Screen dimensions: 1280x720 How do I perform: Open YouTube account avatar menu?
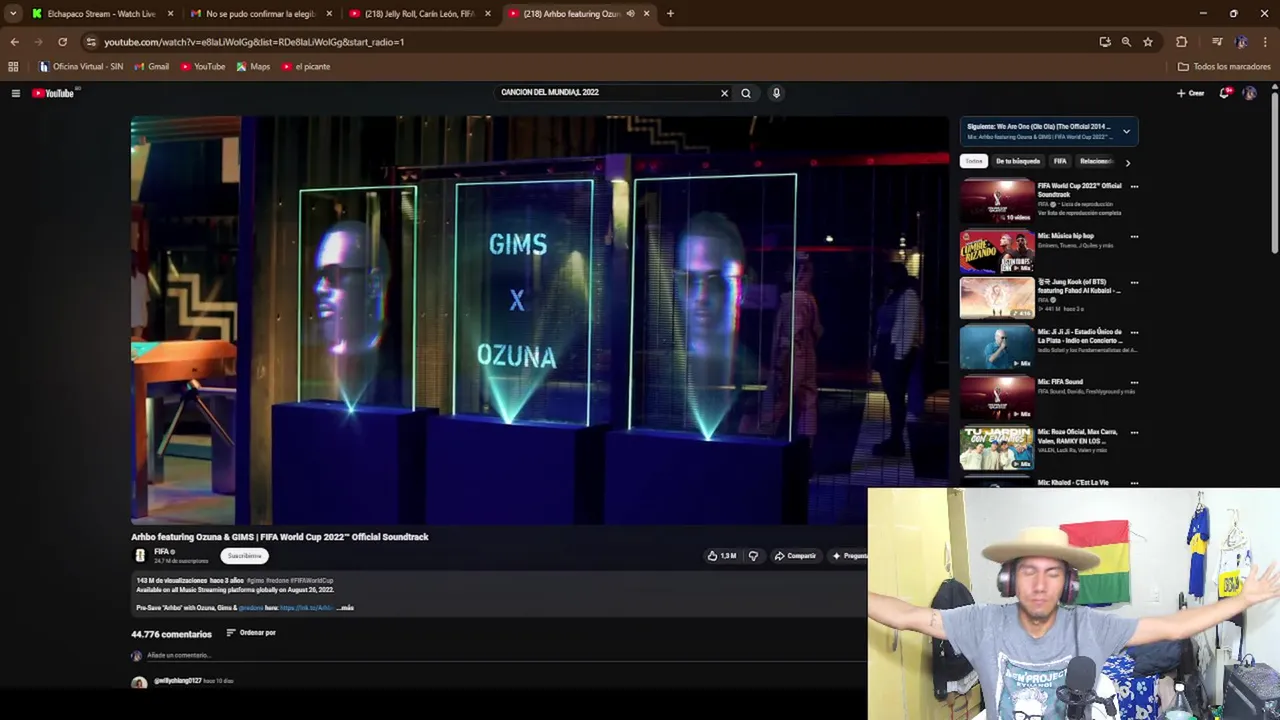(1249, 93)
